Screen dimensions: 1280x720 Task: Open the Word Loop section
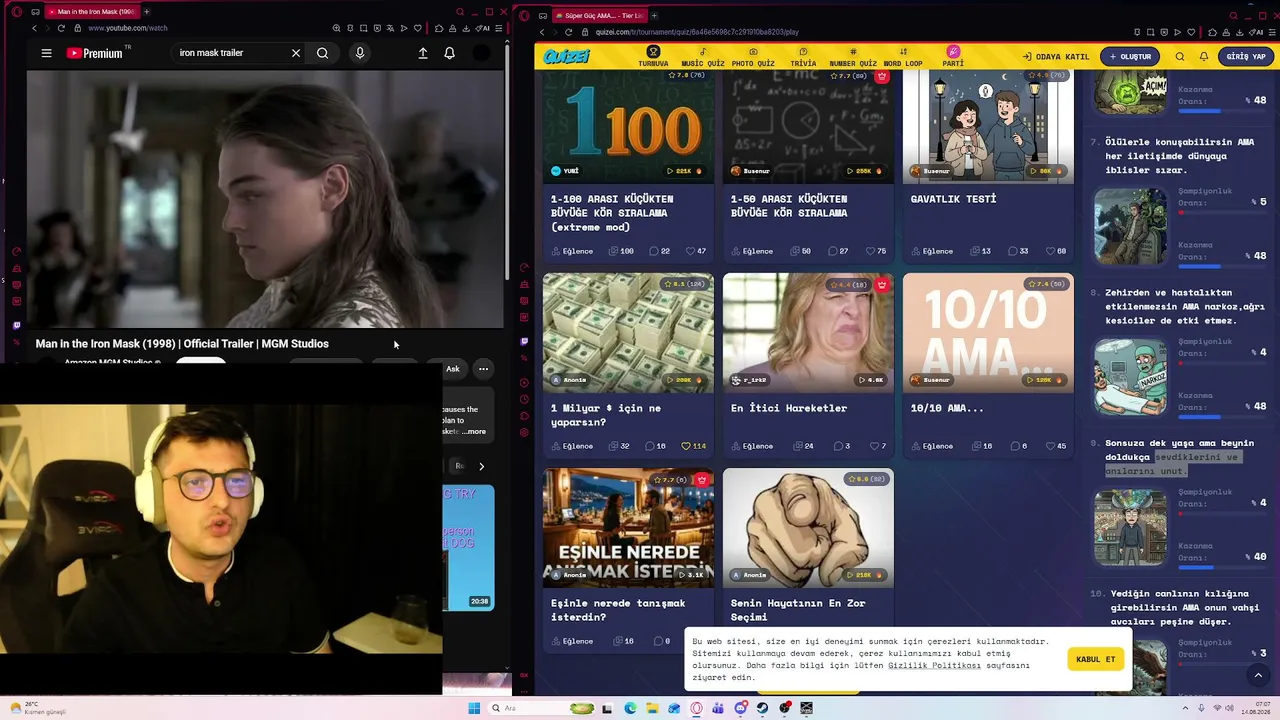(x=903, y=56)
